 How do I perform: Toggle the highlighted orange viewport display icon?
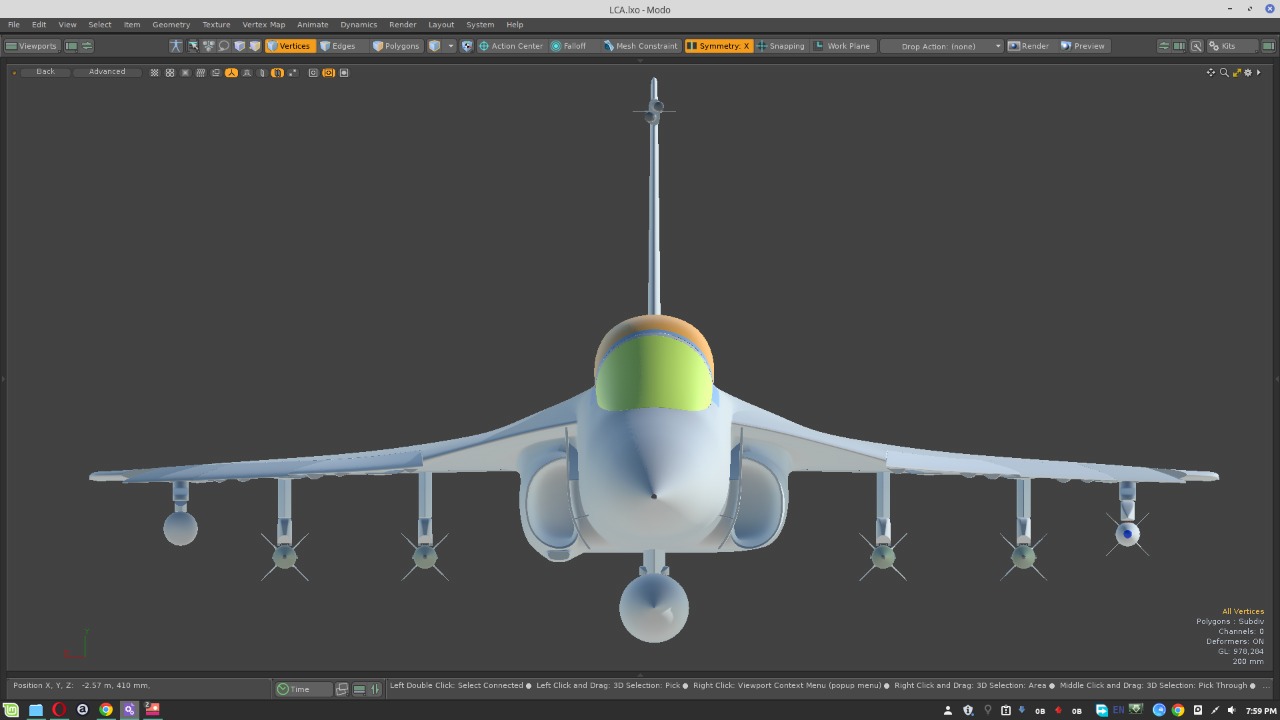coord(231,73)
